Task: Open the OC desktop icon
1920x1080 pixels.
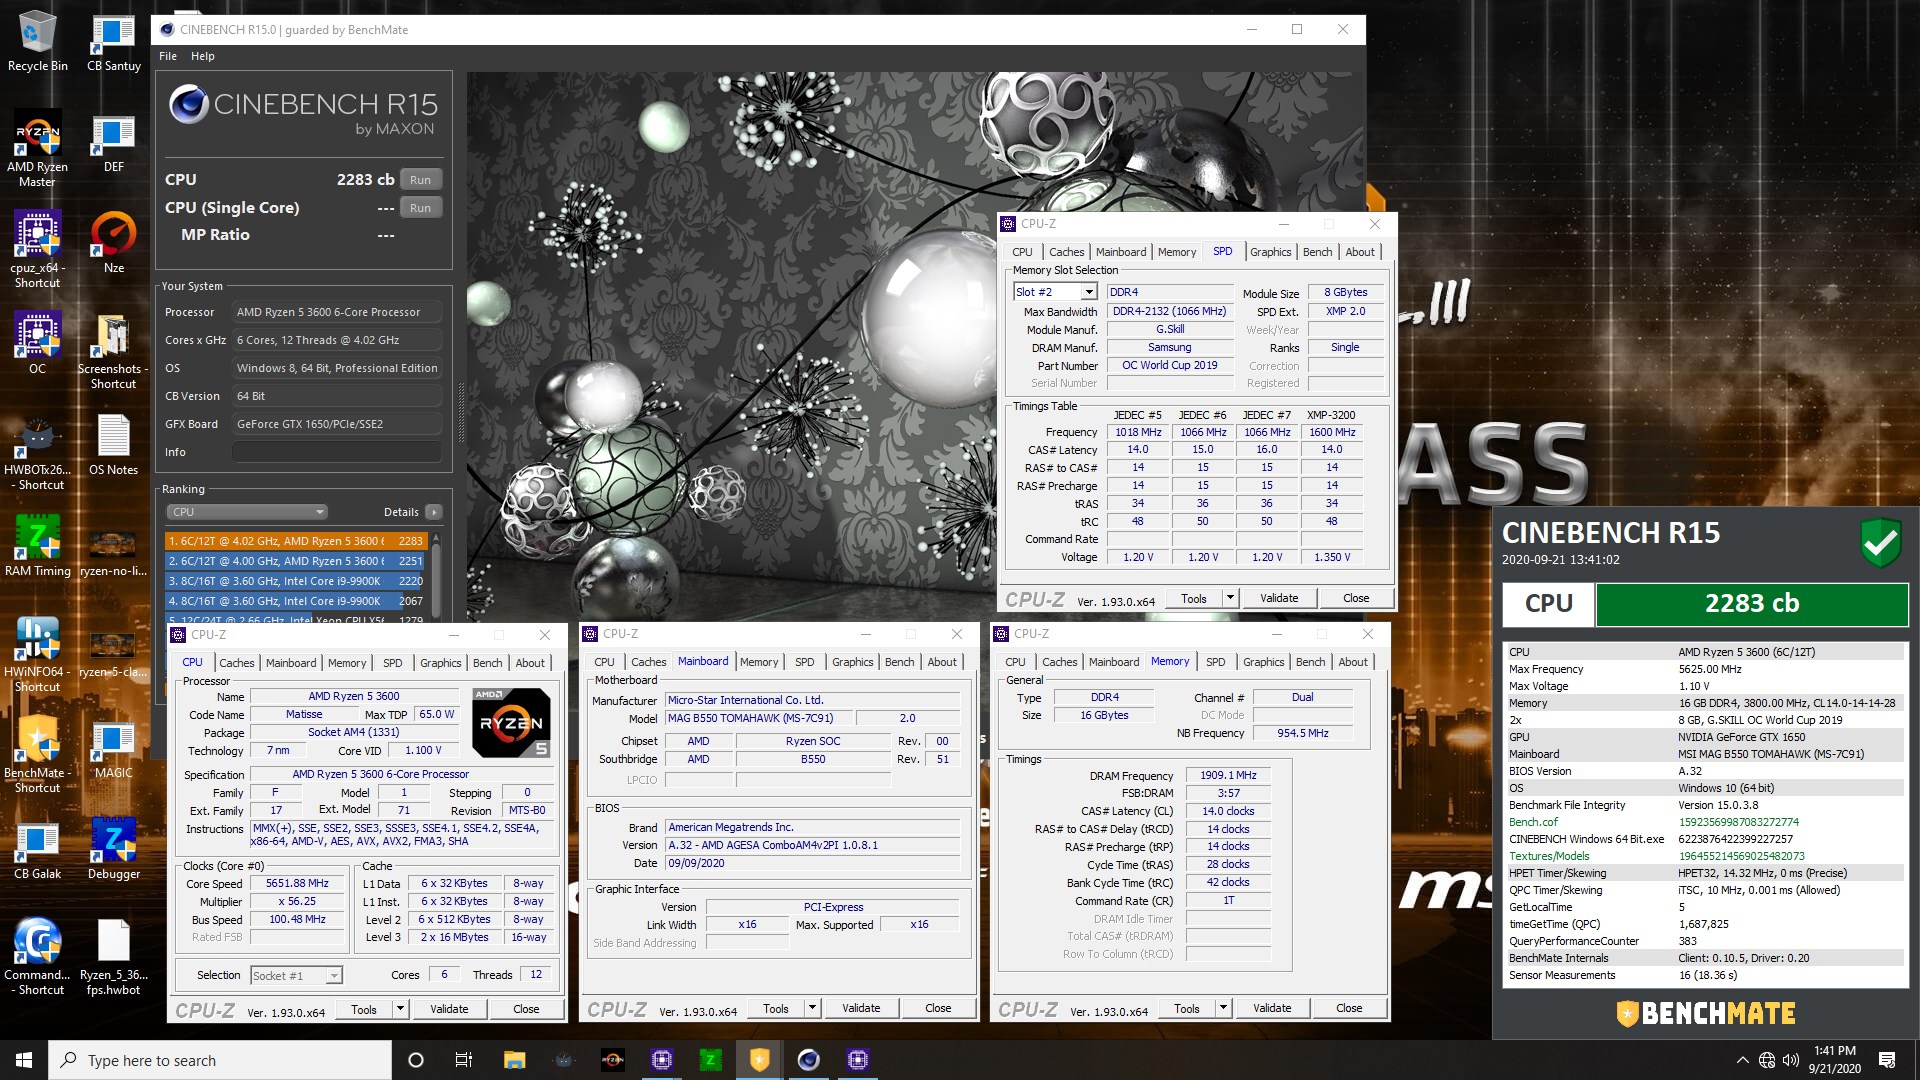Action: (x=38, y=343)
